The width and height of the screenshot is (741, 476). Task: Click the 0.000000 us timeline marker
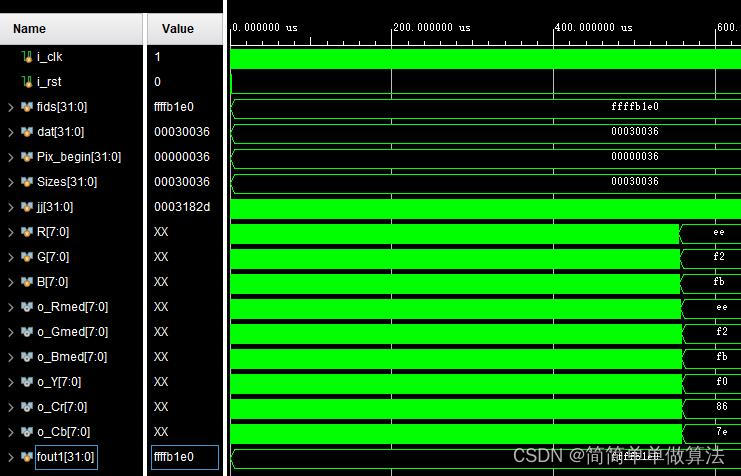point(265,27)
